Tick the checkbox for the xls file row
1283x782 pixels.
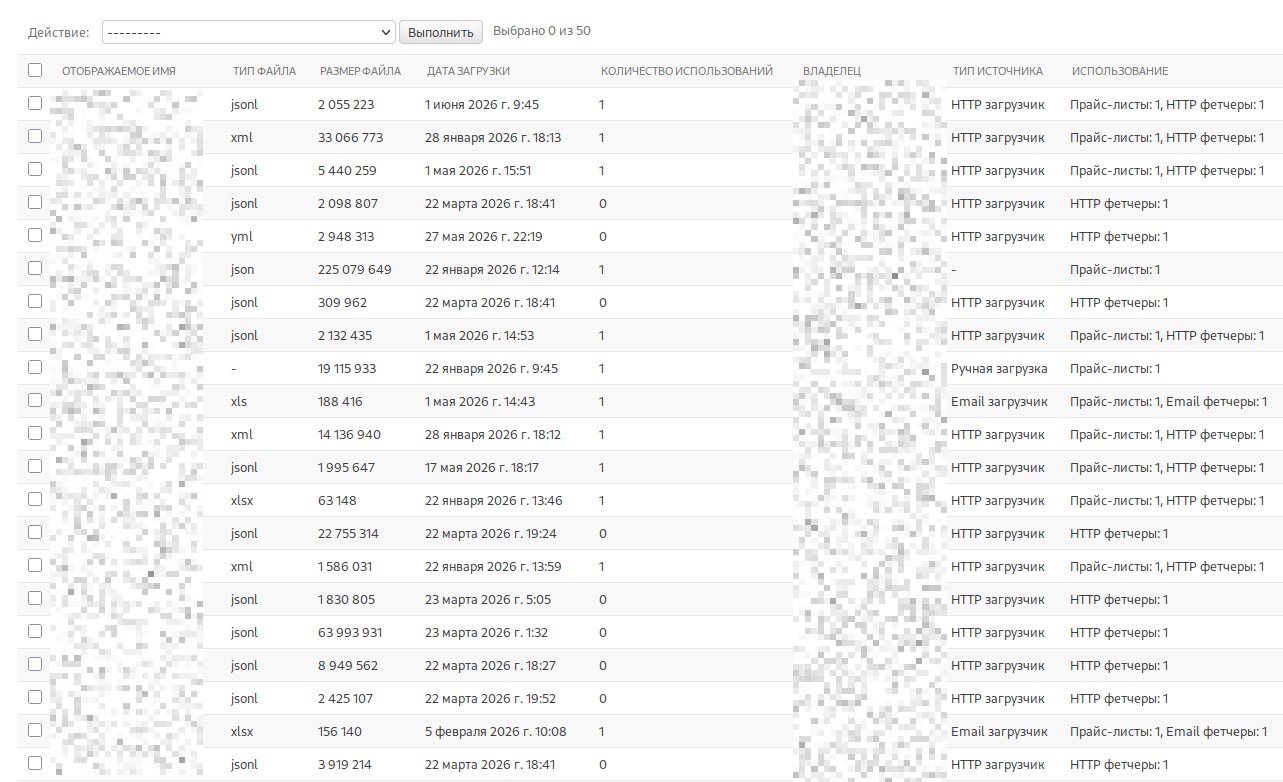tap(35, 400)
